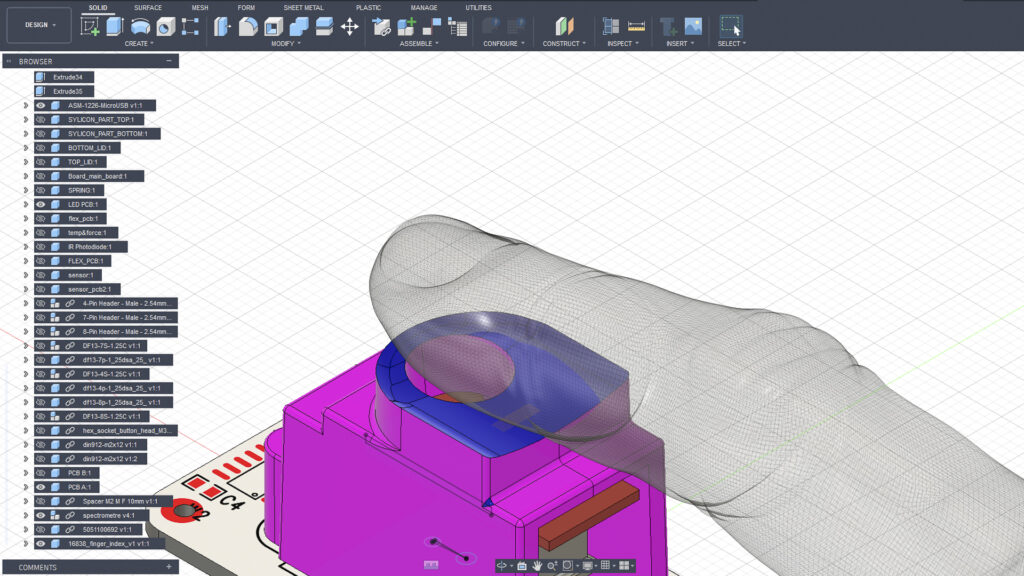1024x576 pixels.
Task: Select the Revolve tool icon
Action: pos(141,27)
